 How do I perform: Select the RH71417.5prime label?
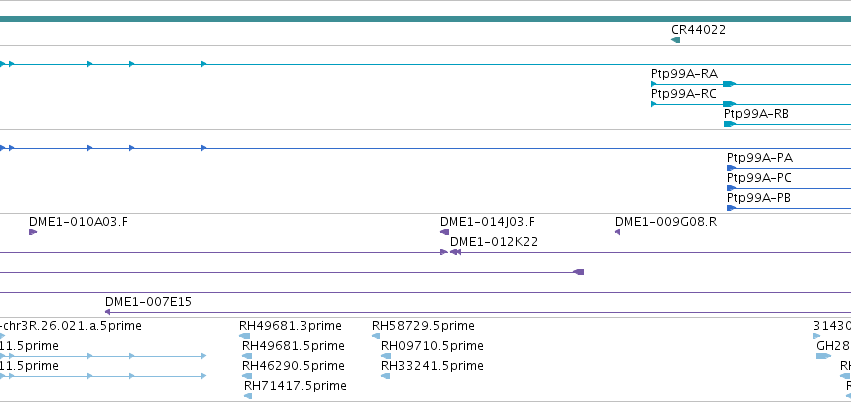point(295,386)
